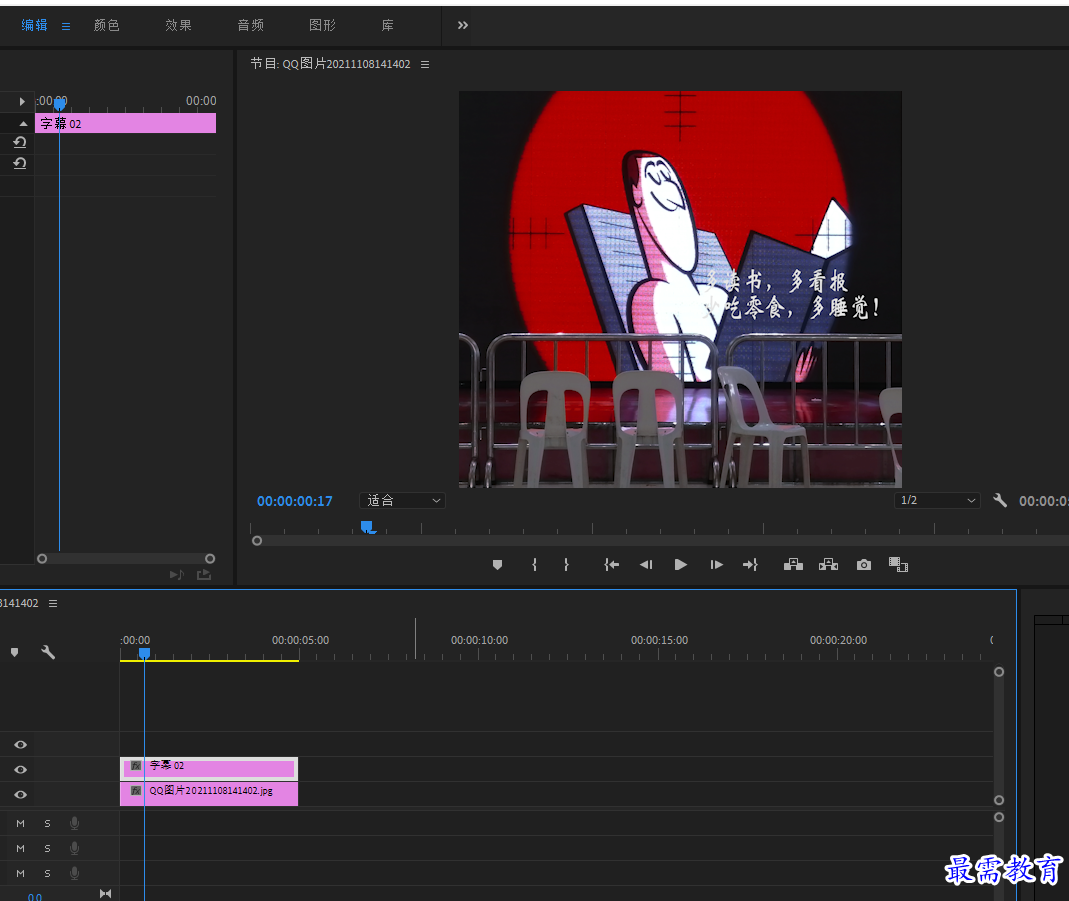The width and height of the screenshot is (1069, 901).
Task: Open program monitor wrench settings
Action: 999,500
